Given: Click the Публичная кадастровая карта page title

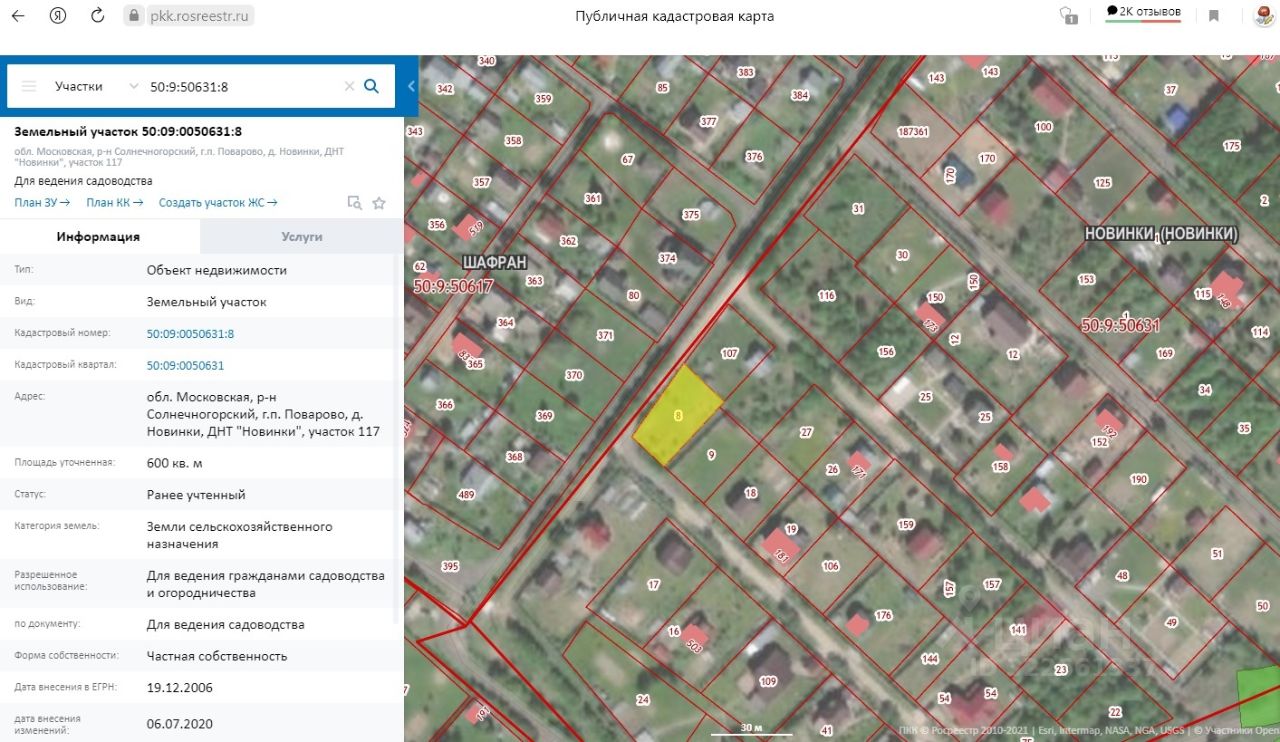Looking at the screenshot, I should click(x=675, y=16).
